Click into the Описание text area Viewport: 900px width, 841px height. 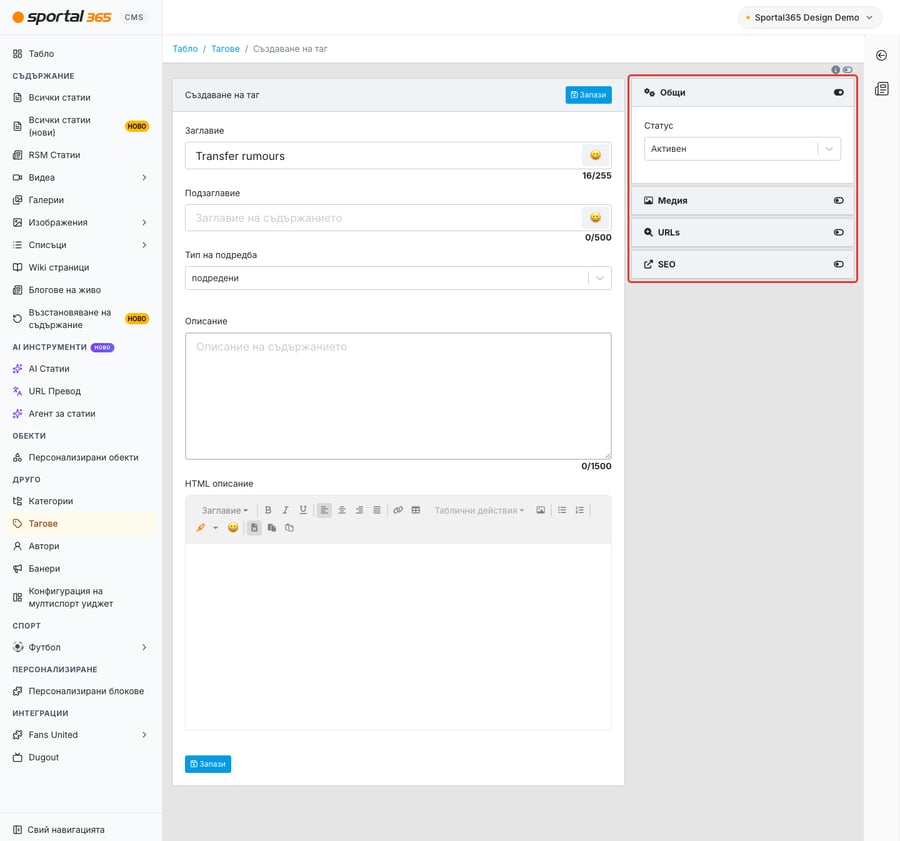[398, 396]
